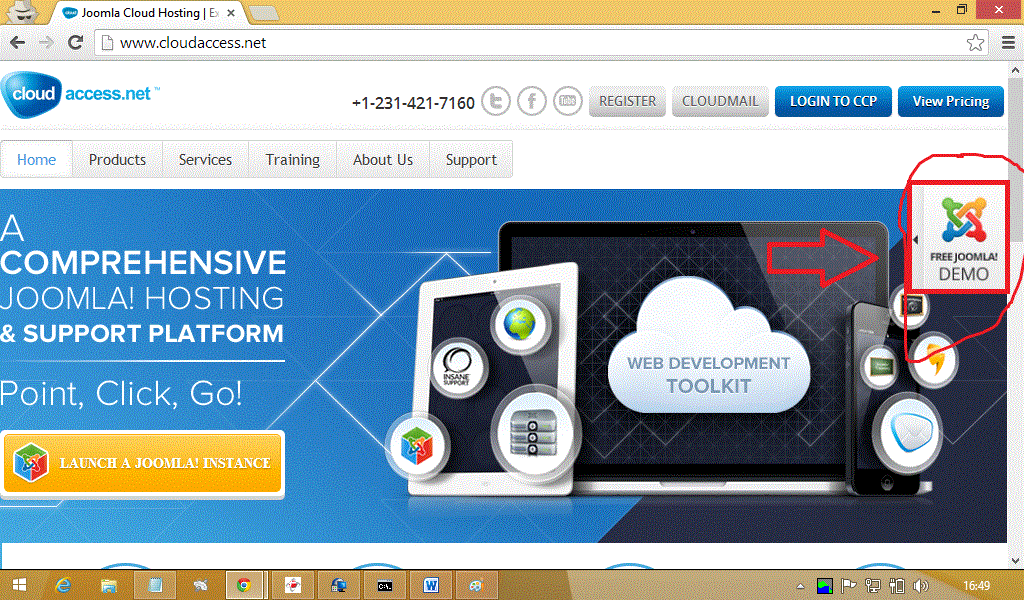Open Microsoft Word from the taskbar
The height and width of the screenshot is (600, 1024).
tap(430, 586)
